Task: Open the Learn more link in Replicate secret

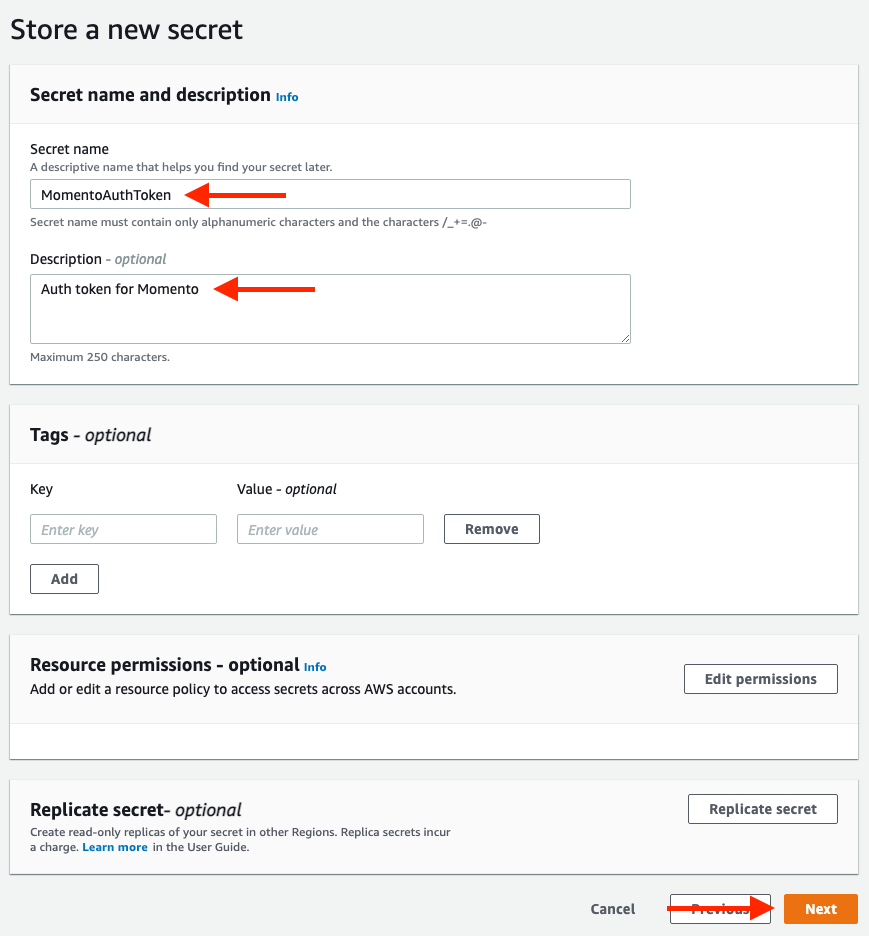Action: [114, 846]
